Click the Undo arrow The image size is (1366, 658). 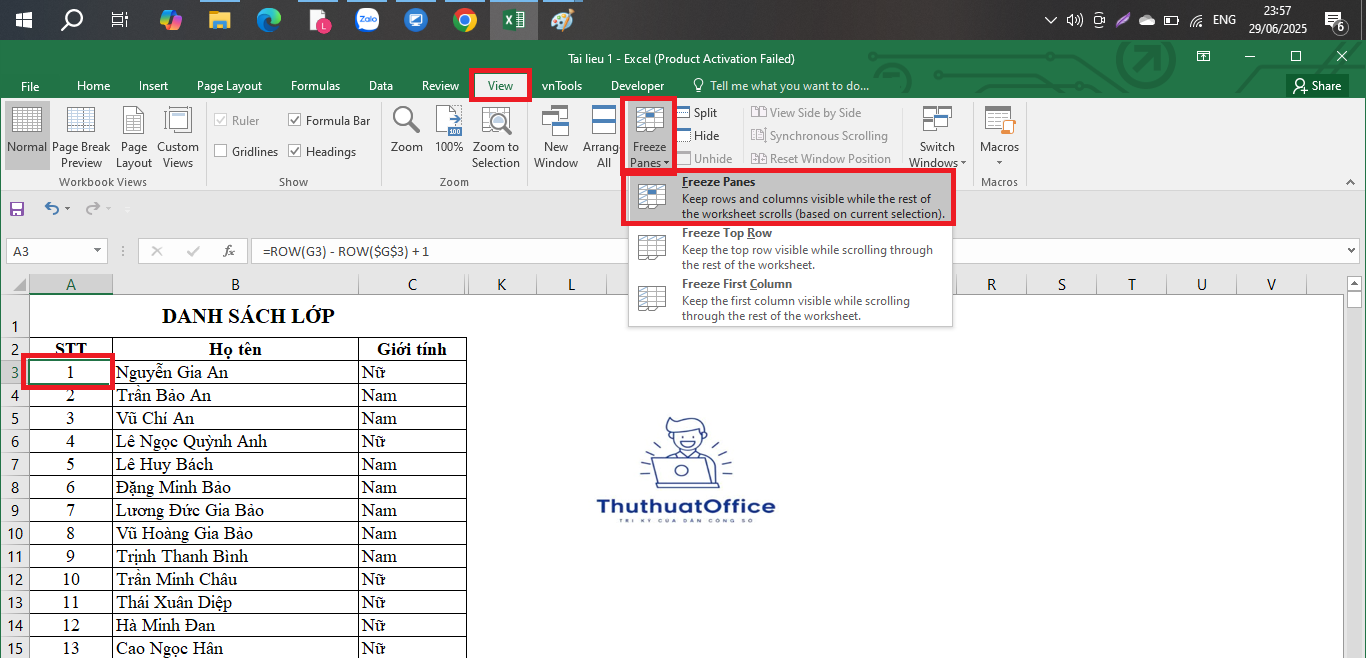pyautogui.click(x=51, y=209)
